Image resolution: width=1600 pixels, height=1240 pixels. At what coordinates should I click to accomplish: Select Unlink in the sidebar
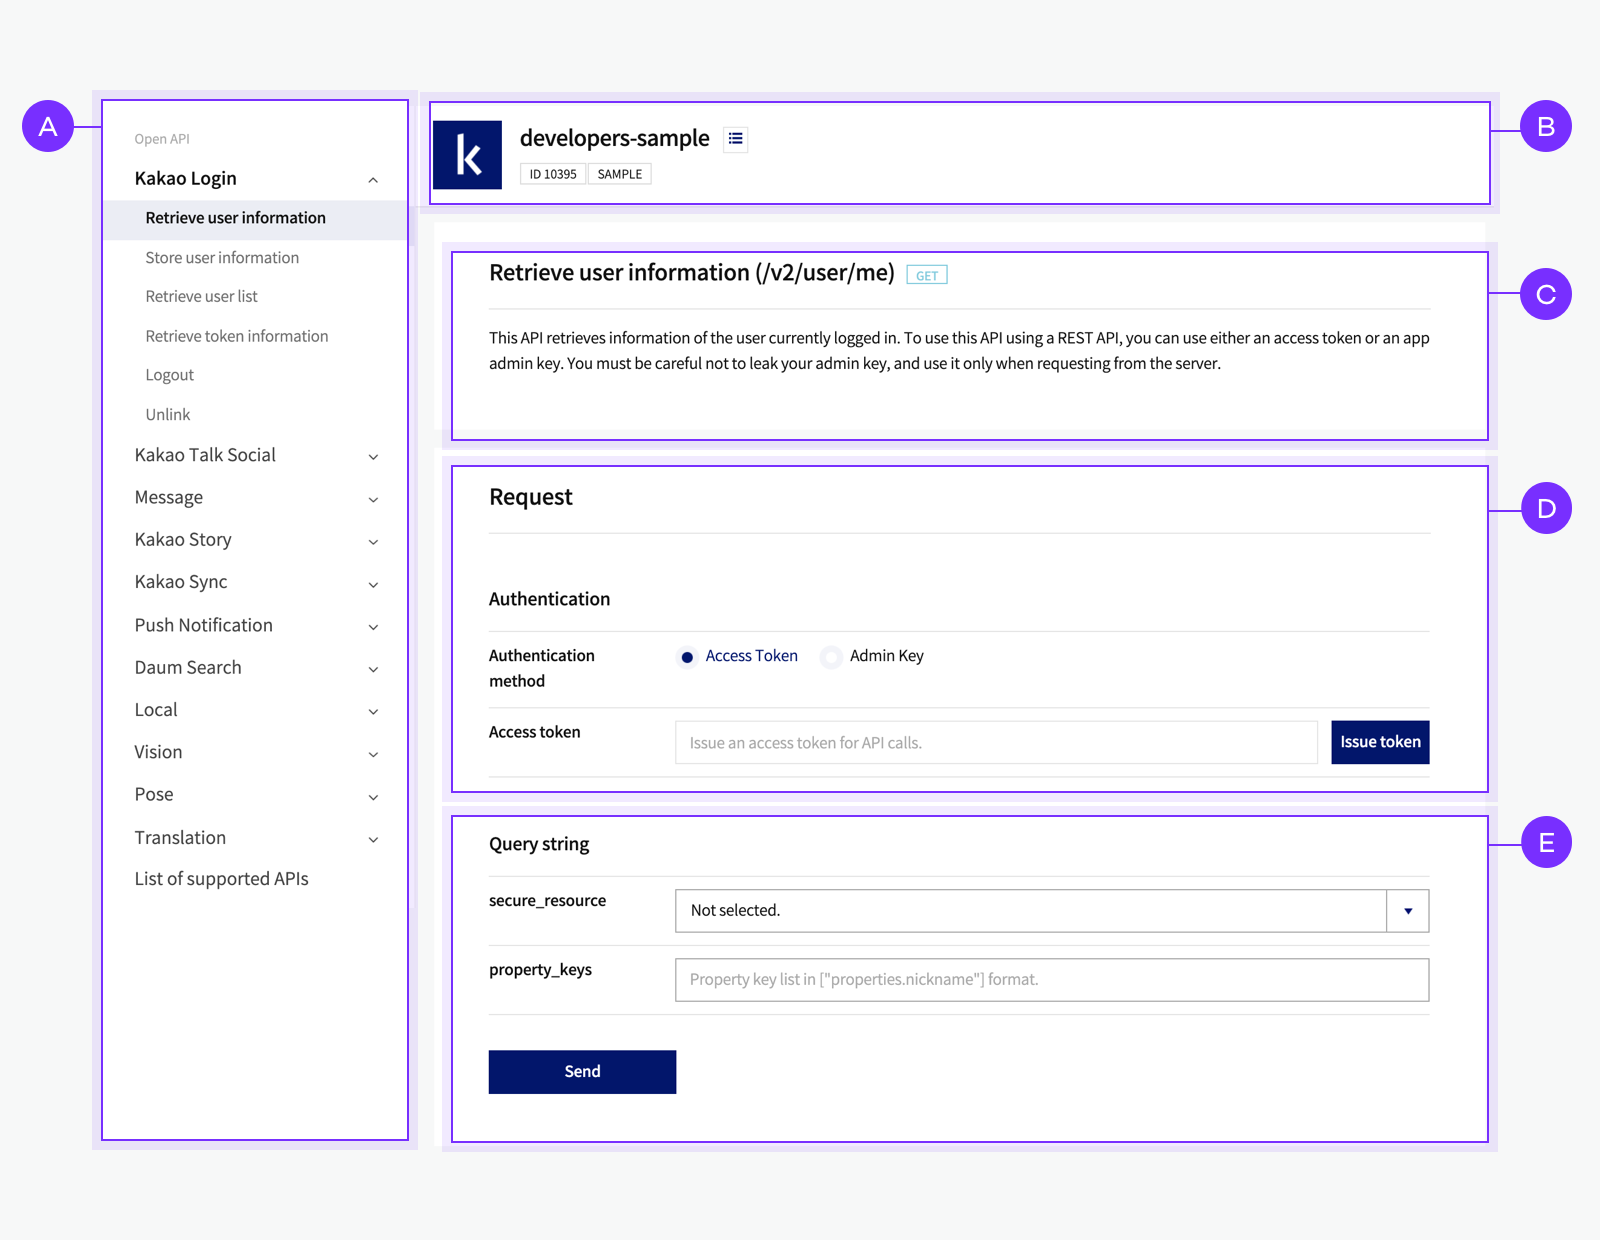click(167, 415)
